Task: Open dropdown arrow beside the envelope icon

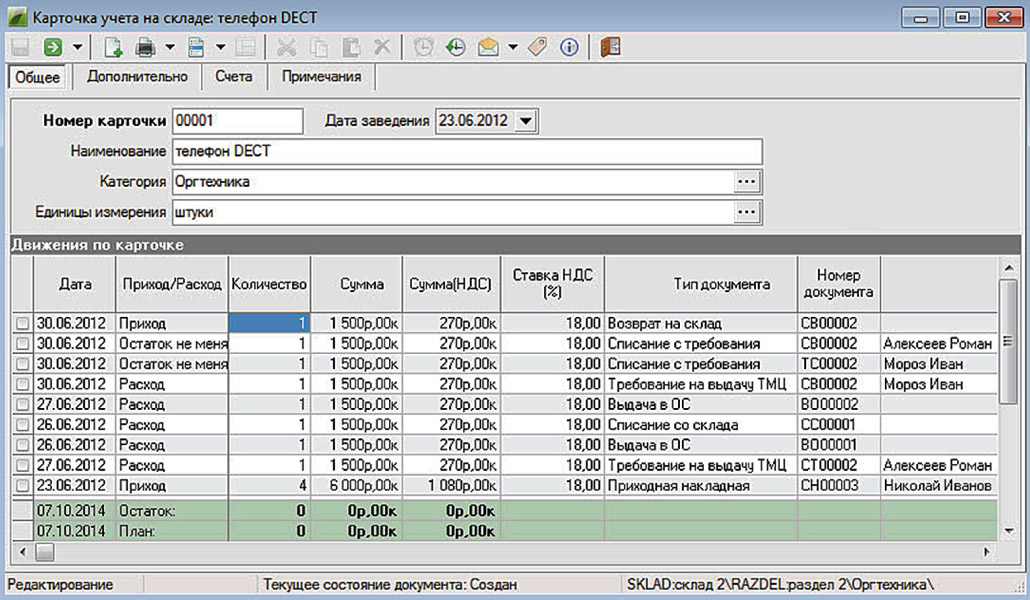Action: coord(512,47)
